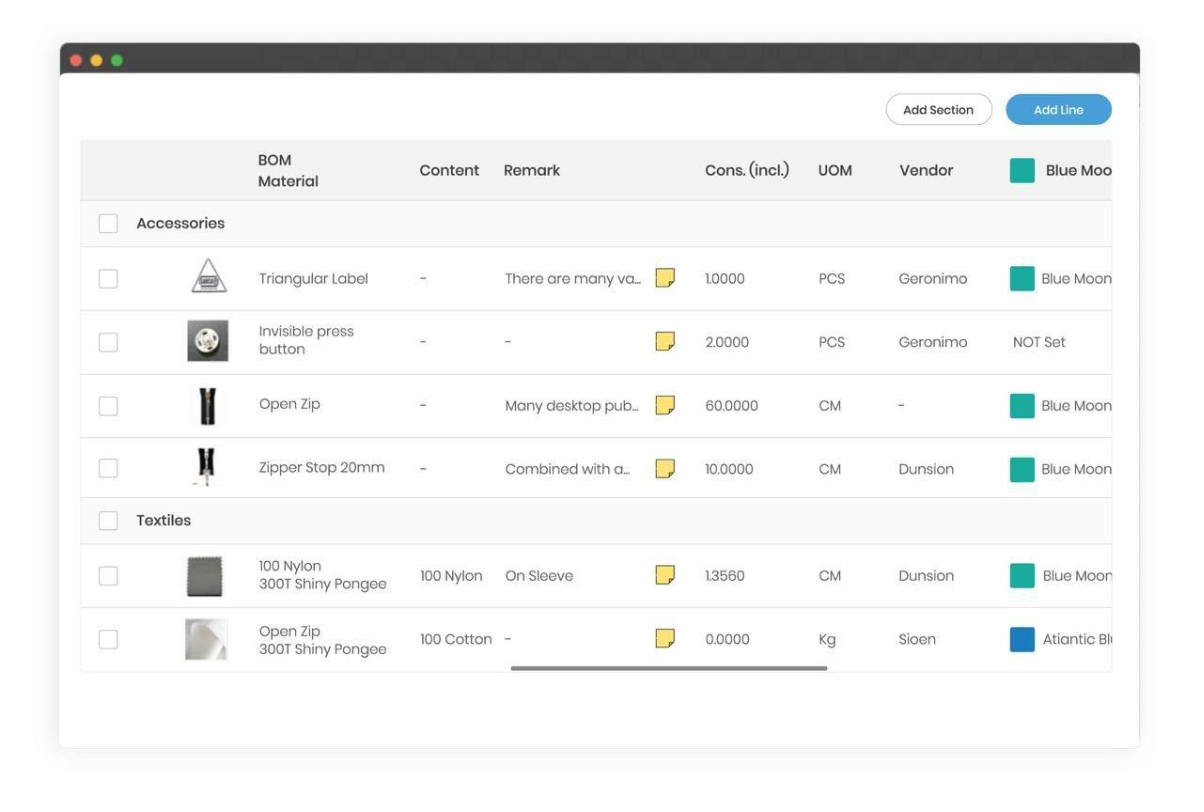Click the NOT Set color cell

click(1039, 342)
